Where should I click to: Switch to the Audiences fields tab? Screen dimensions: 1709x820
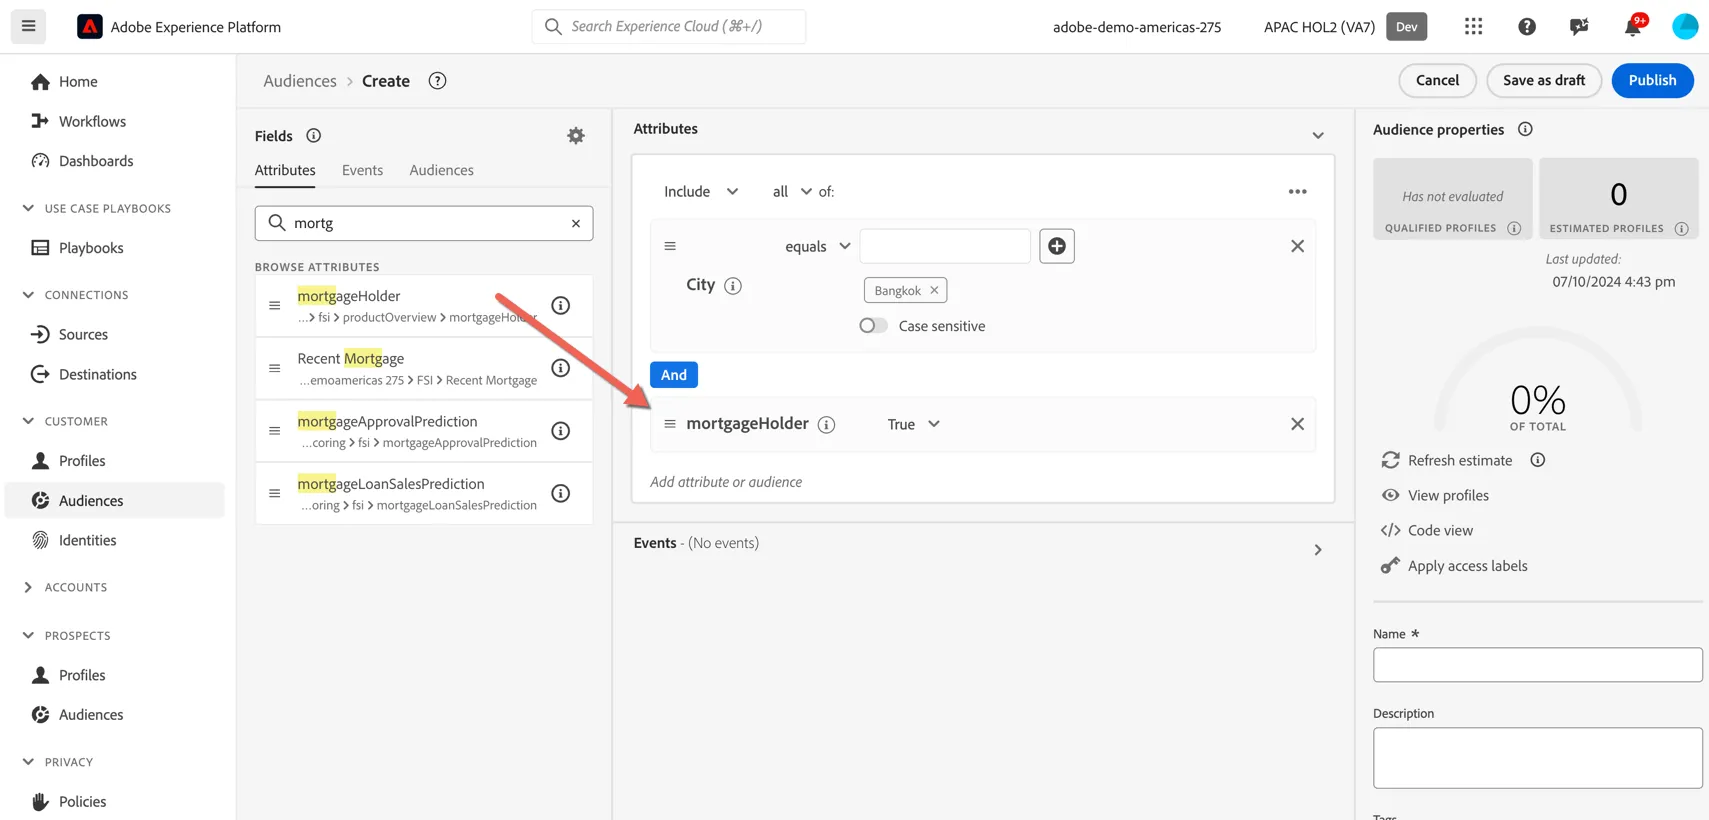(x=441, y=170)
